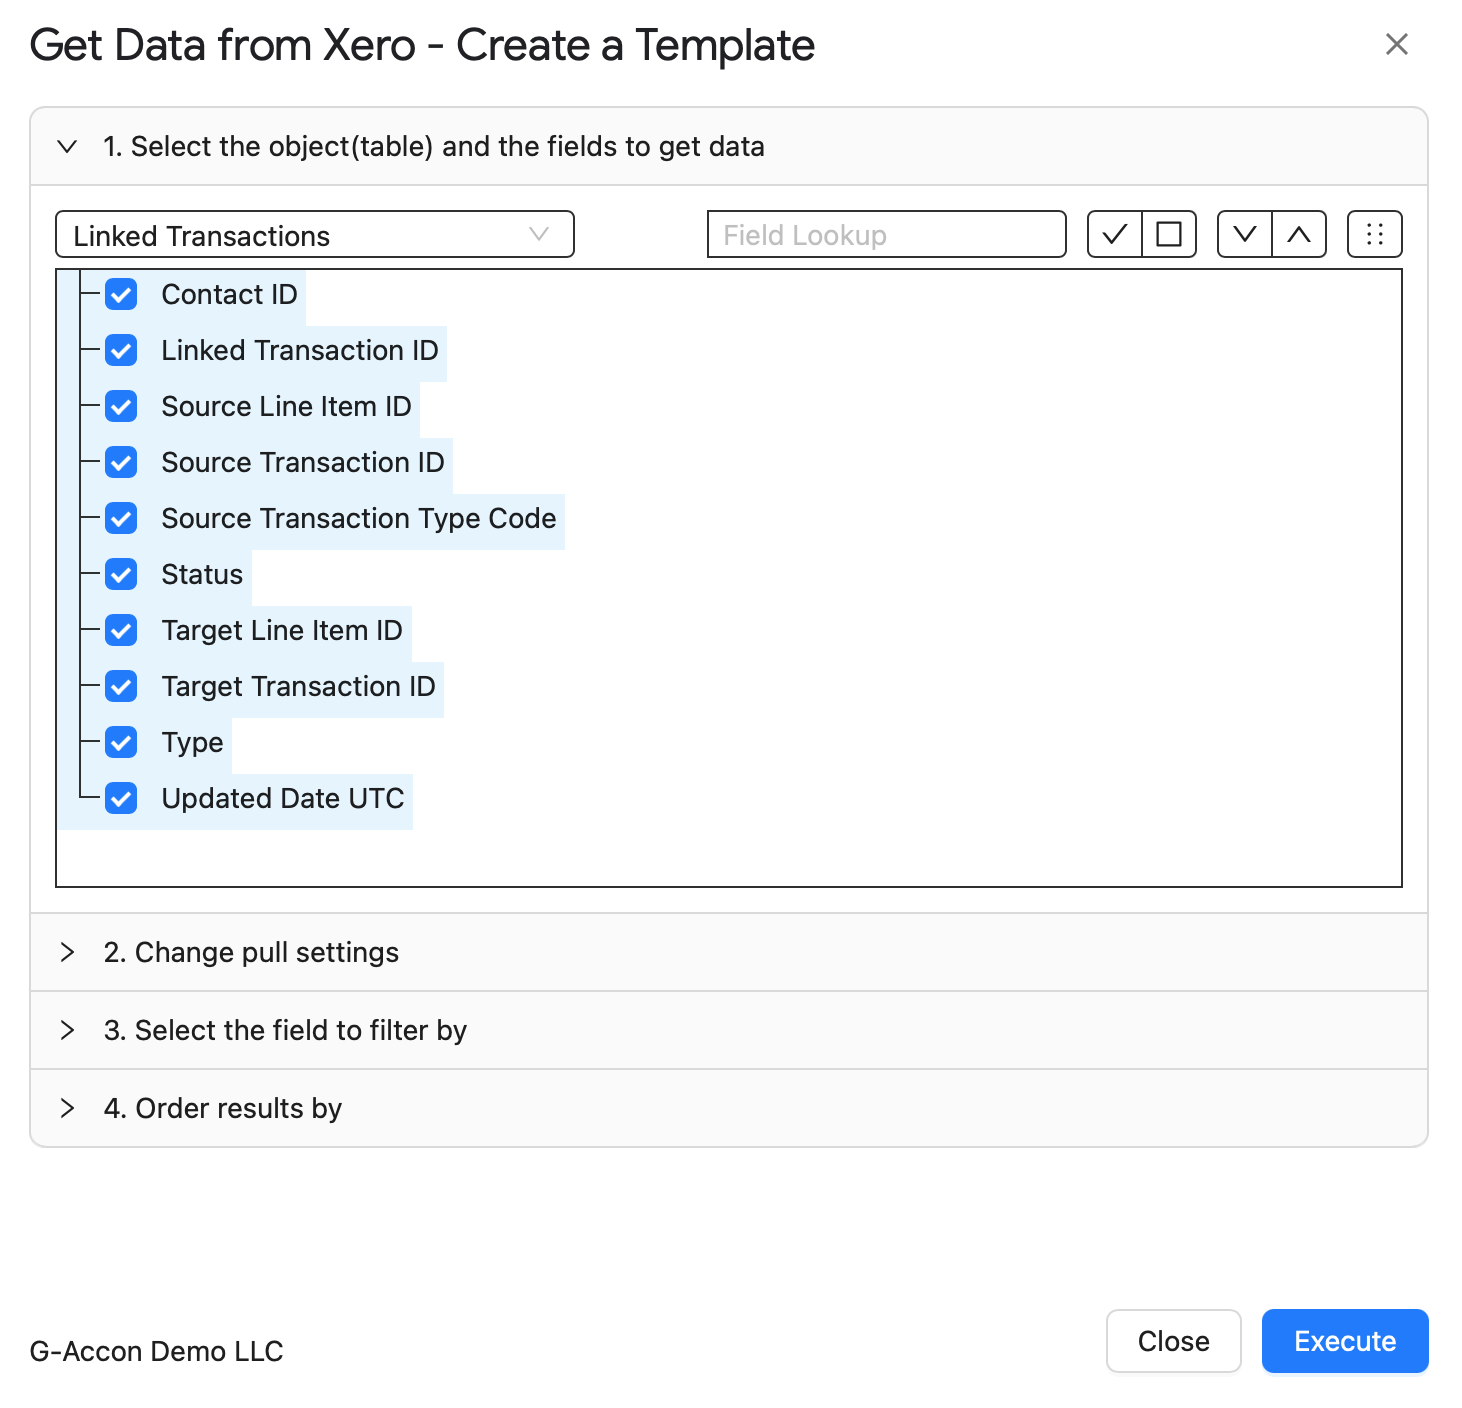The image size is (1462, 1408).
Task: Select the Status field label
Action: coord(202,574)
